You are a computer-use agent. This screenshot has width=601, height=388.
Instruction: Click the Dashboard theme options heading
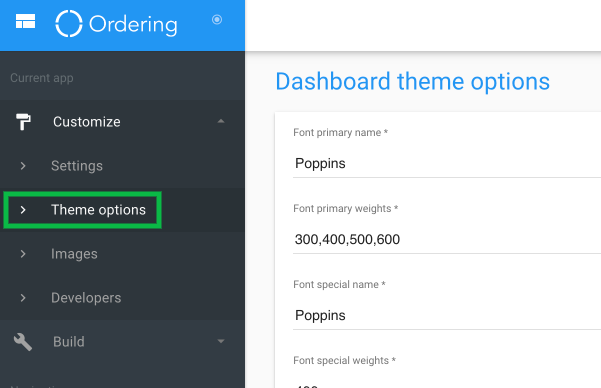pyautogui.click(x=412, y=82)
